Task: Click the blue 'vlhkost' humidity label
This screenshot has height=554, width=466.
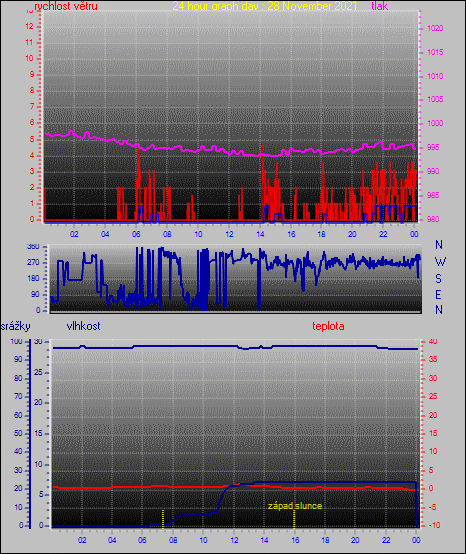Action: [x=83, y=326]
